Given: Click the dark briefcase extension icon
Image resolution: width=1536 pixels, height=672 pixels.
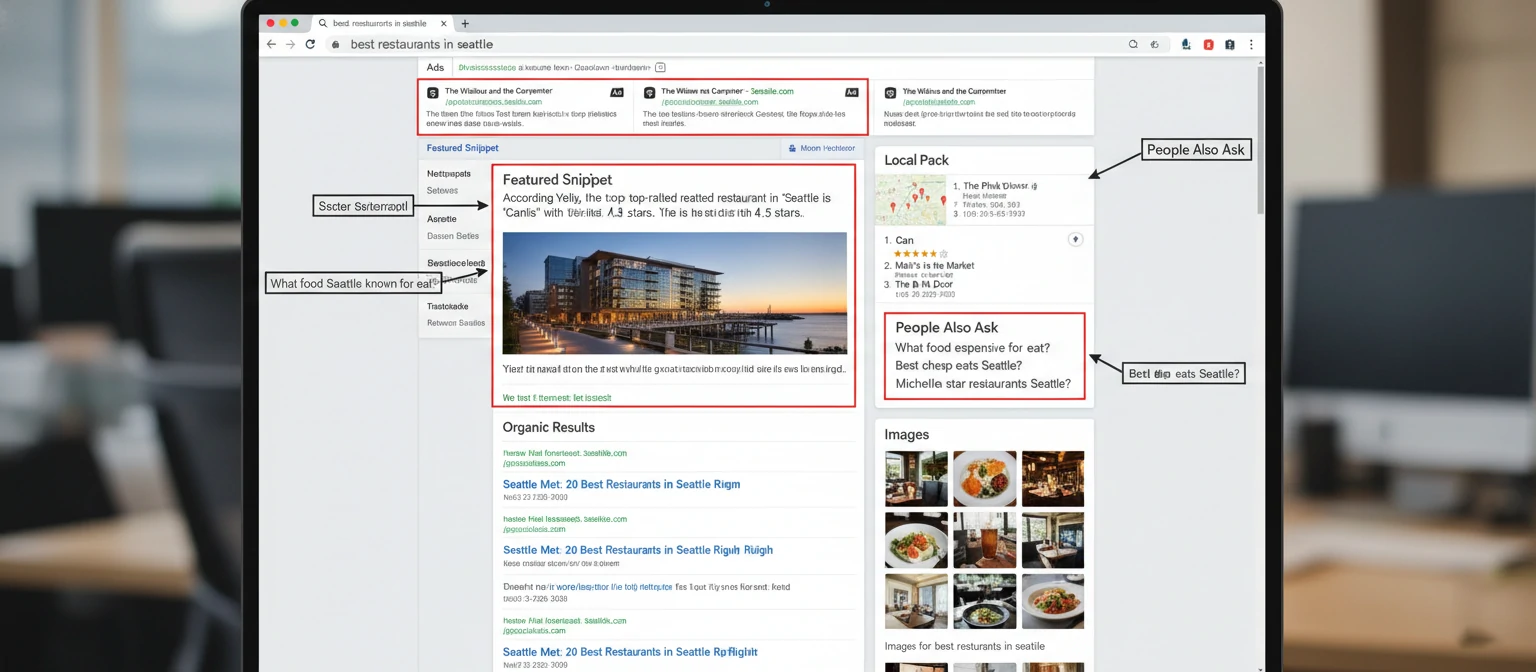Looking at the screenshot, I should tap(1231, 44).
